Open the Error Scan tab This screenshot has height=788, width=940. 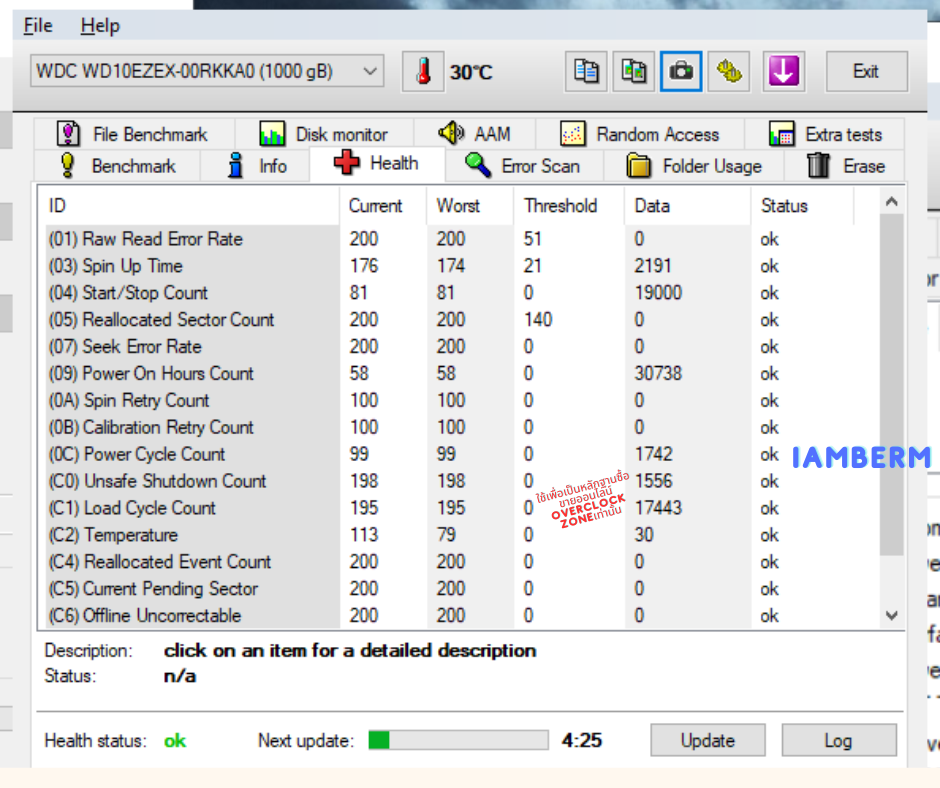tap(522, 166)
